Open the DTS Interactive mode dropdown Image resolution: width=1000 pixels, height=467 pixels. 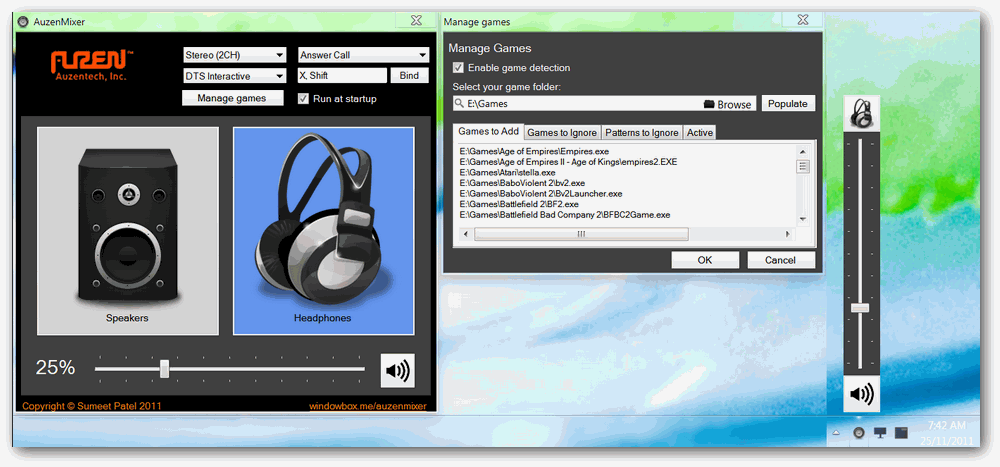(234, 76)
